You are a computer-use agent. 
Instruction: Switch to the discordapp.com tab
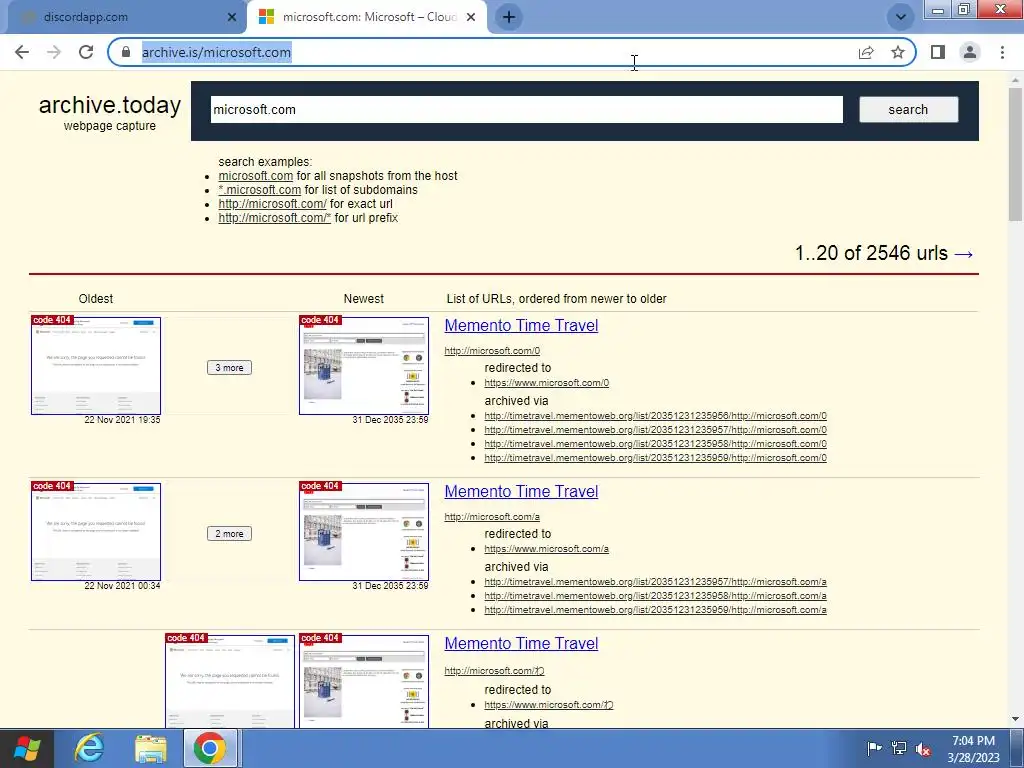124,18
